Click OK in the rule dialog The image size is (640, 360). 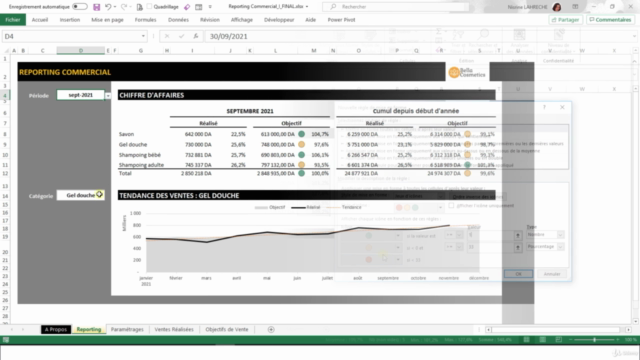tap(518, 274)
